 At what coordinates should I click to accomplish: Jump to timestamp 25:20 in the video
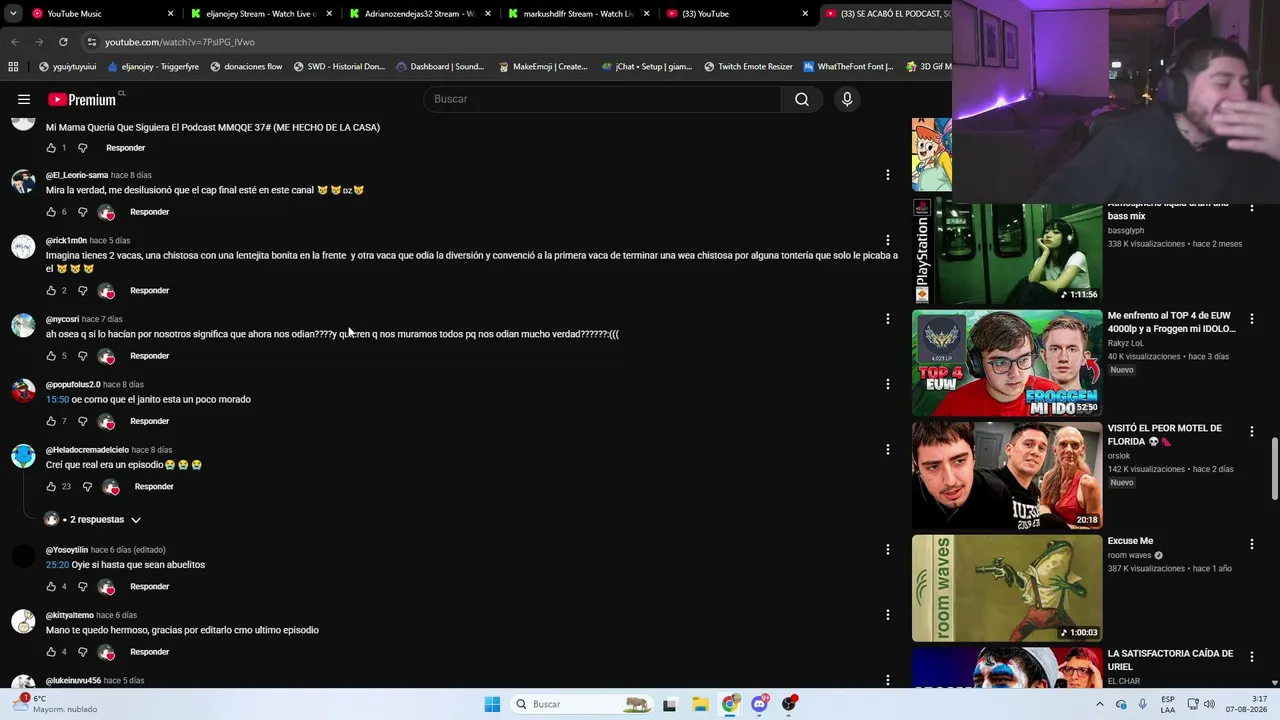(57, 565)
